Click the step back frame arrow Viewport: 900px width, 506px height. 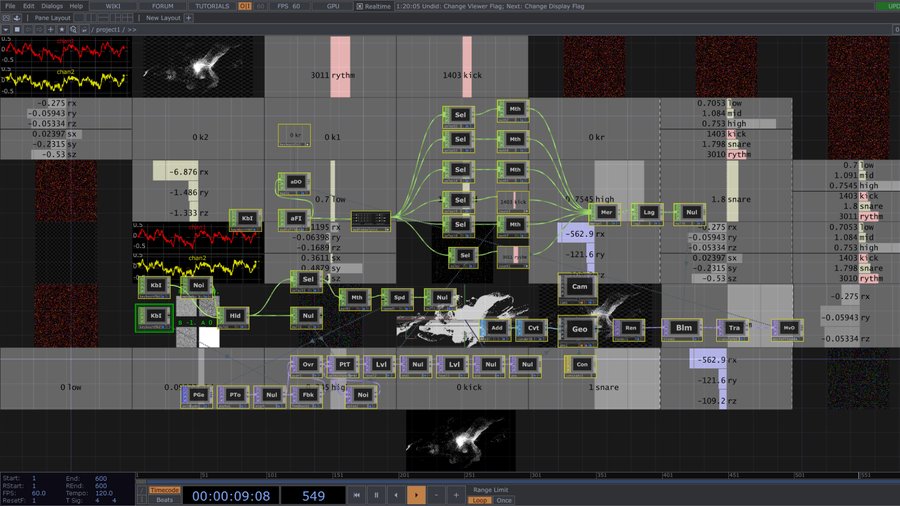(x=396, y=495)
